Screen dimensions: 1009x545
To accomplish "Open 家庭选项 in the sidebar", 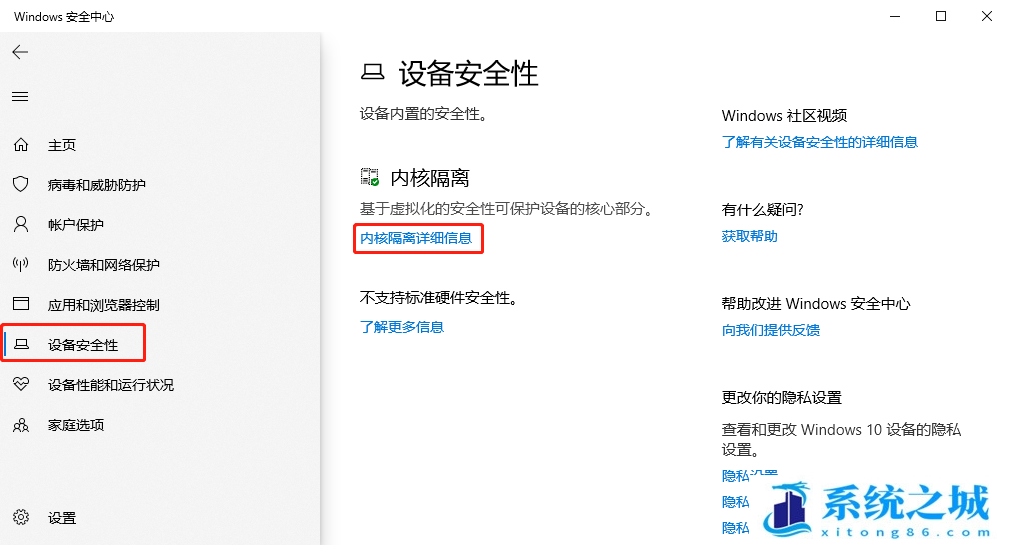I will click(76, 425).
